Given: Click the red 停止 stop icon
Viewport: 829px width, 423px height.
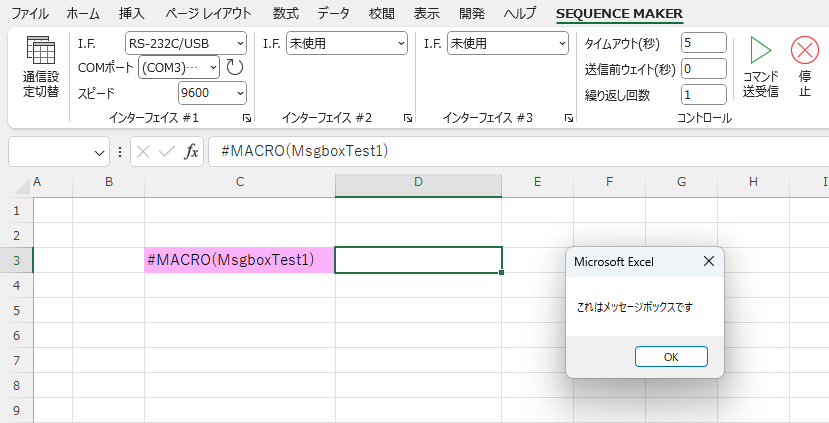Looking at the screenshot, I should (805, 50).
